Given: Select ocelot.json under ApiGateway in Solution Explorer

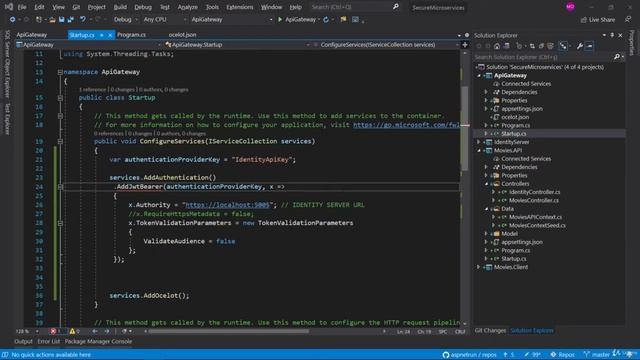Looking at the screenshot, I should click(515, 117).
